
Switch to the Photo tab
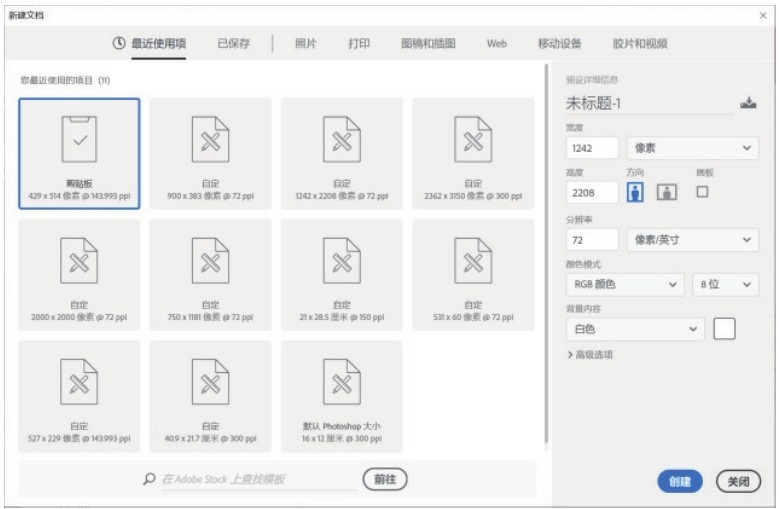(306, 44)
